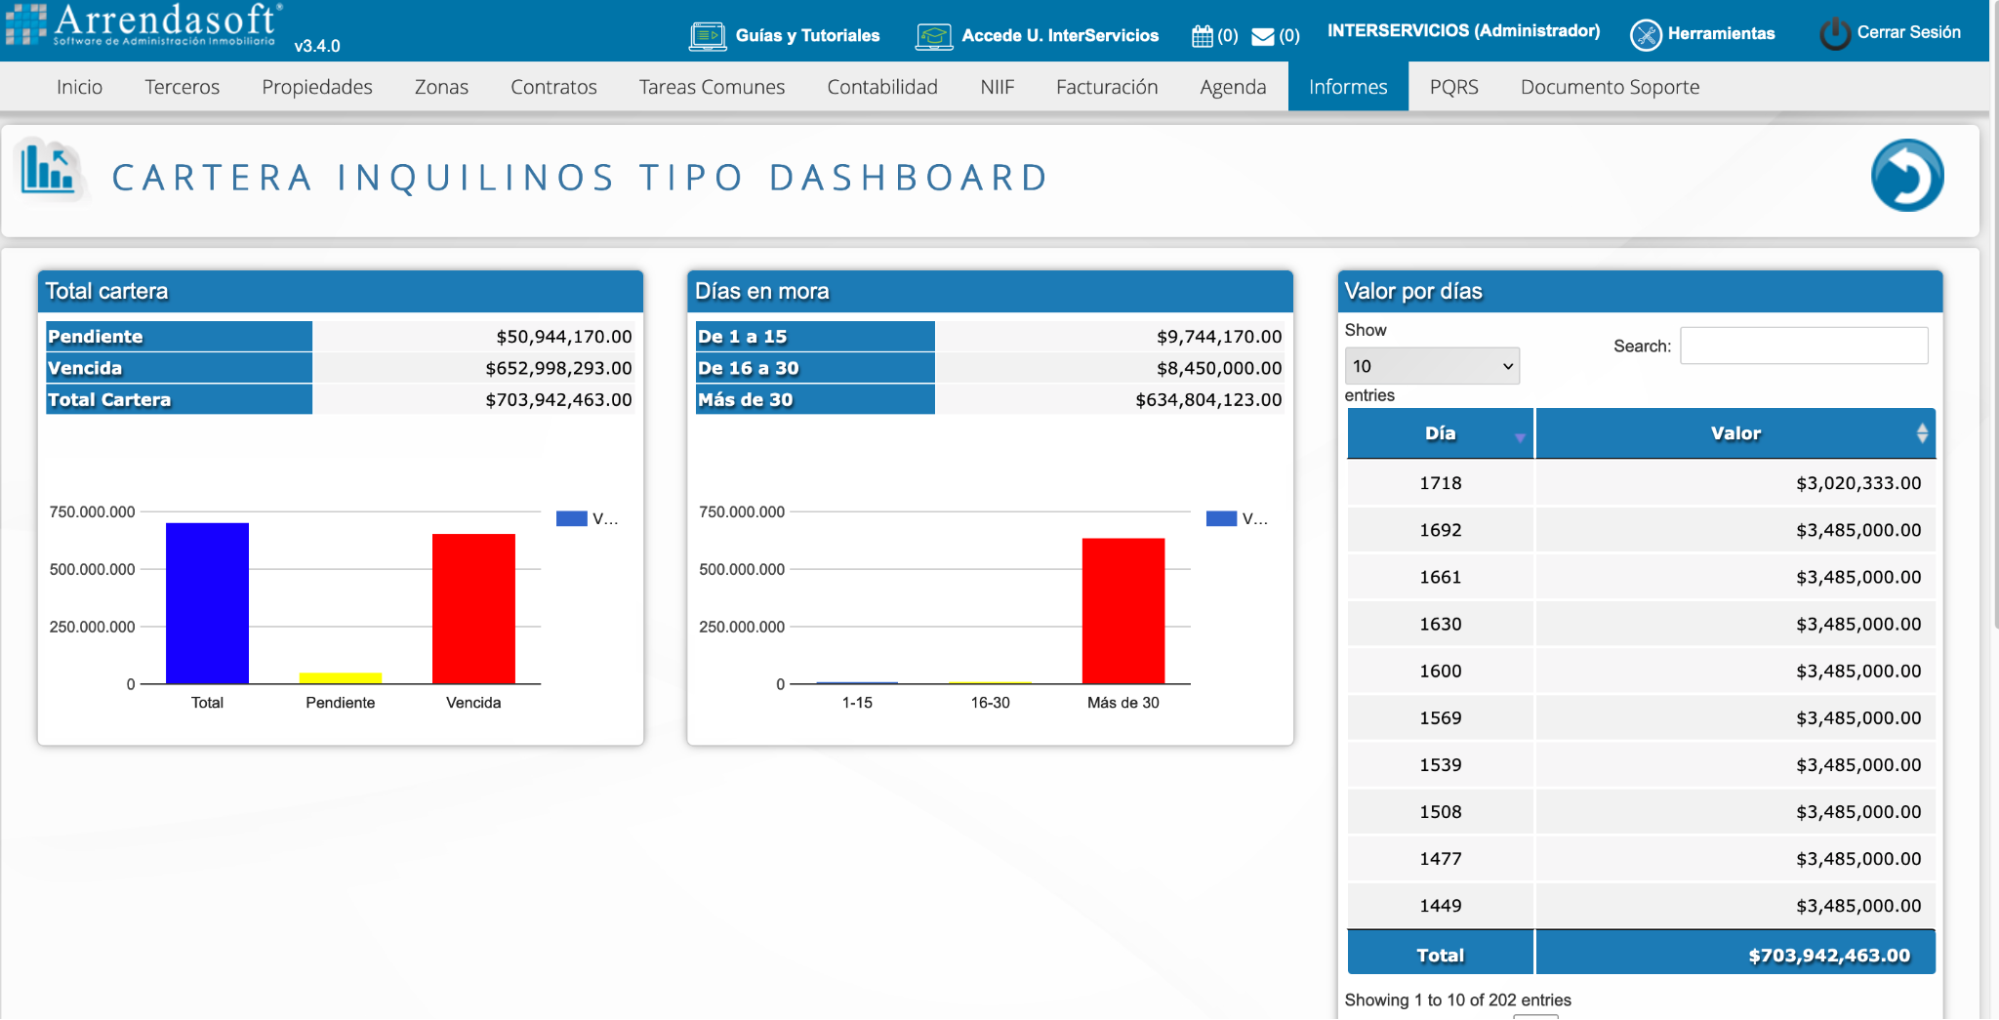Open the Informes menu
The height and width of the screenshot is (1020, 1999).
[x=1347, y=87]
